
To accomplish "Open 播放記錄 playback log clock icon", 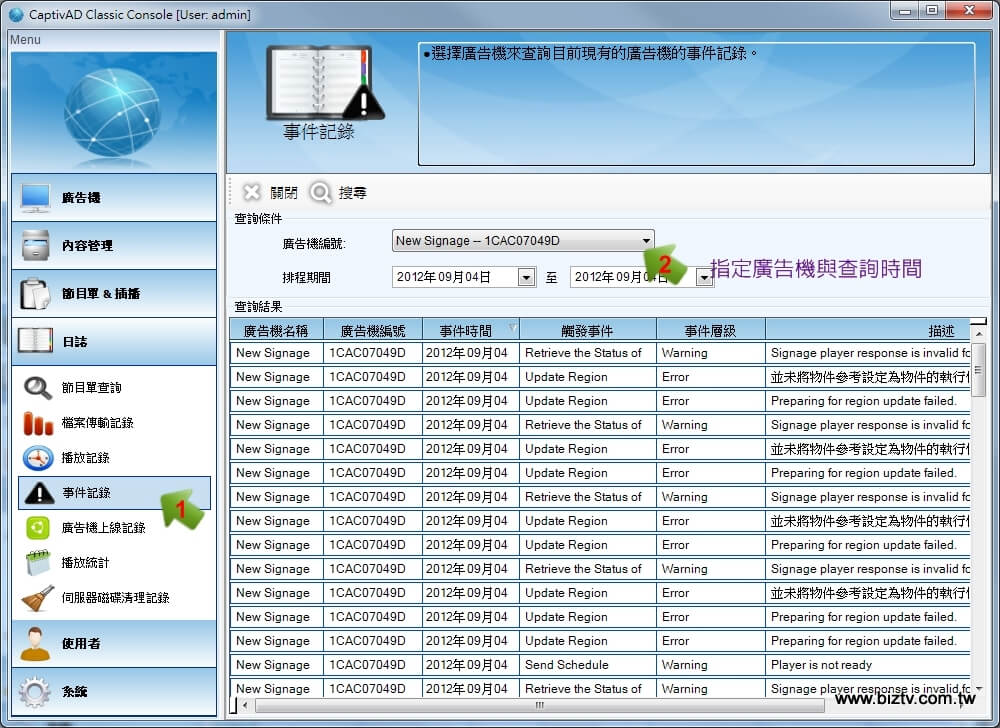I will [x=38, y=458].
